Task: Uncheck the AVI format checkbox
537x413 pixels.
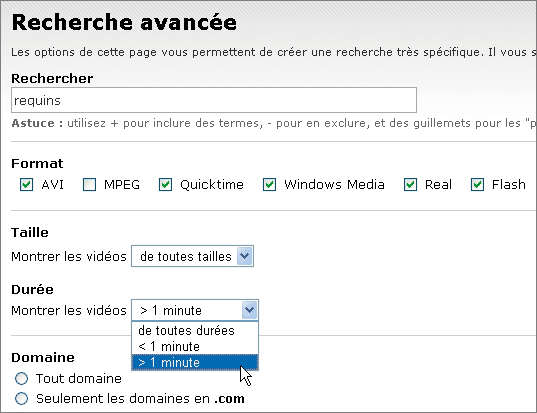Action: (x=27, y=185)
